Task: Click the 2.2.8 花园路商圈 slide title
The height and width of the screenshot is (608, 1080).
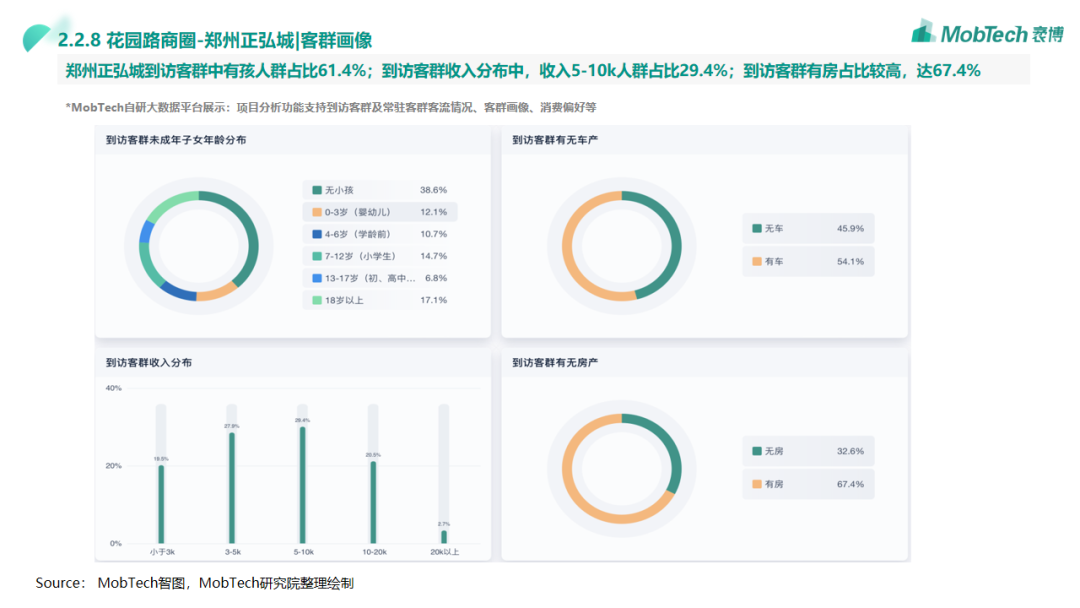Action: click(x=215, y=40)
